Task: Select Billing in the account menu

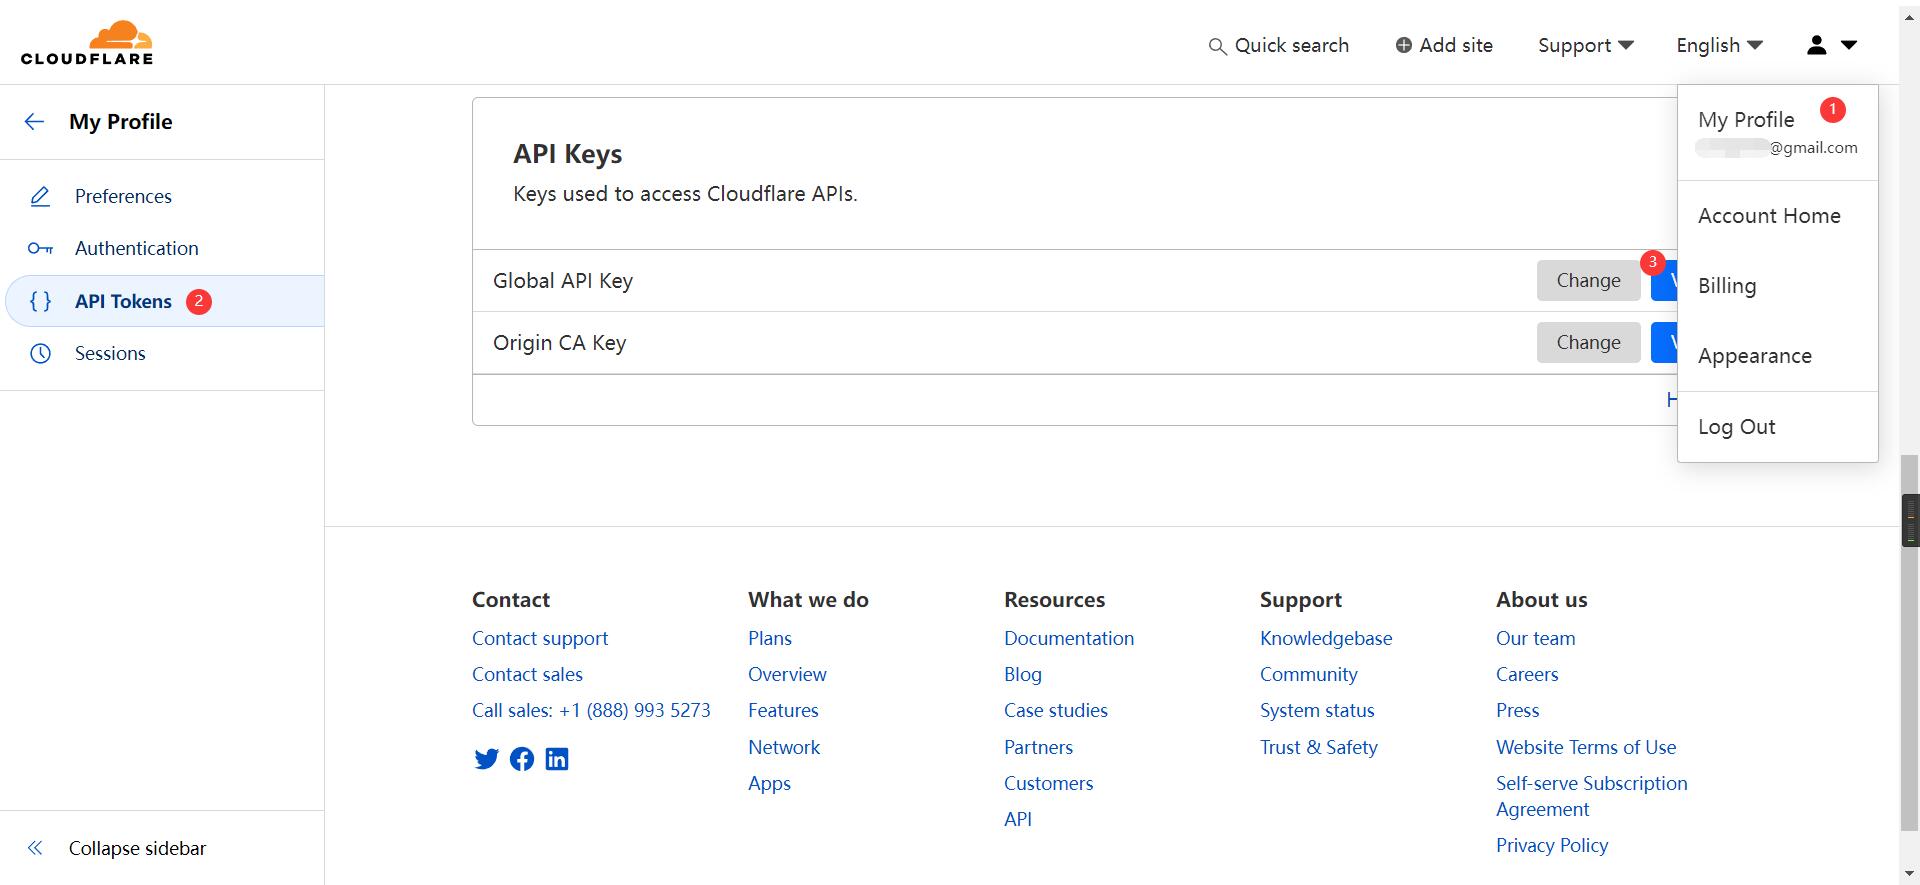Action: 1727,286
